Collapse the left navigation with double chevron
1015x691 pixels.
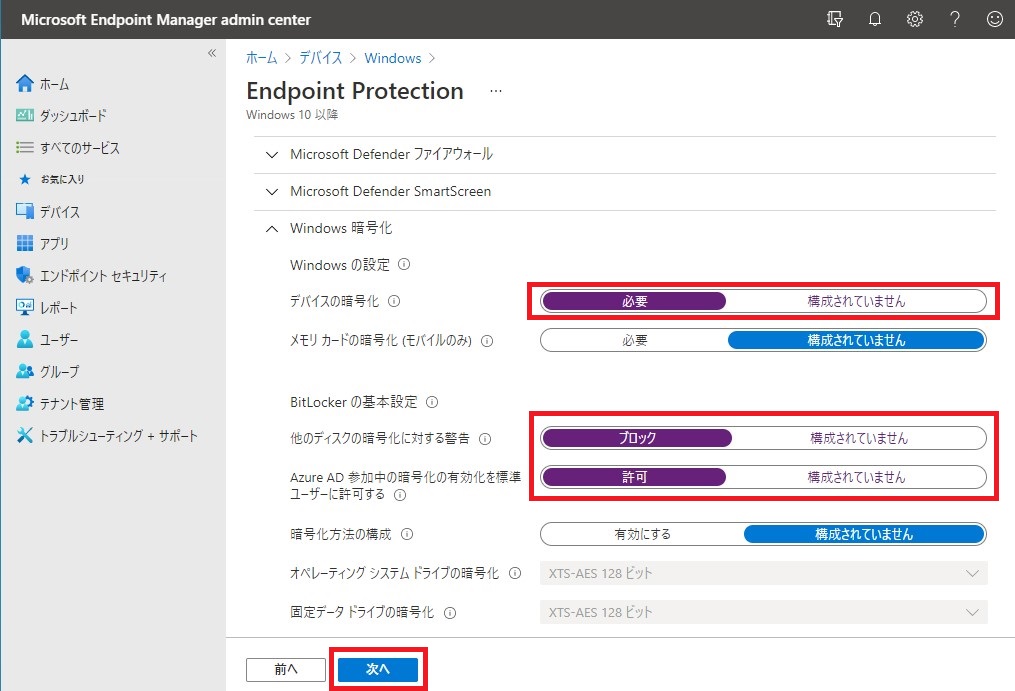point(212,53)
